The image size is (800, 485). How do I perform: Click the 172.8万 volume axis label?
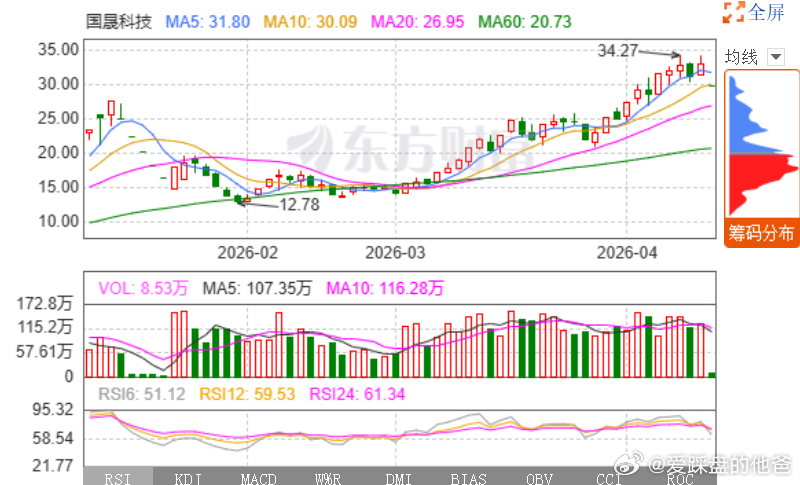pos(44,303)
